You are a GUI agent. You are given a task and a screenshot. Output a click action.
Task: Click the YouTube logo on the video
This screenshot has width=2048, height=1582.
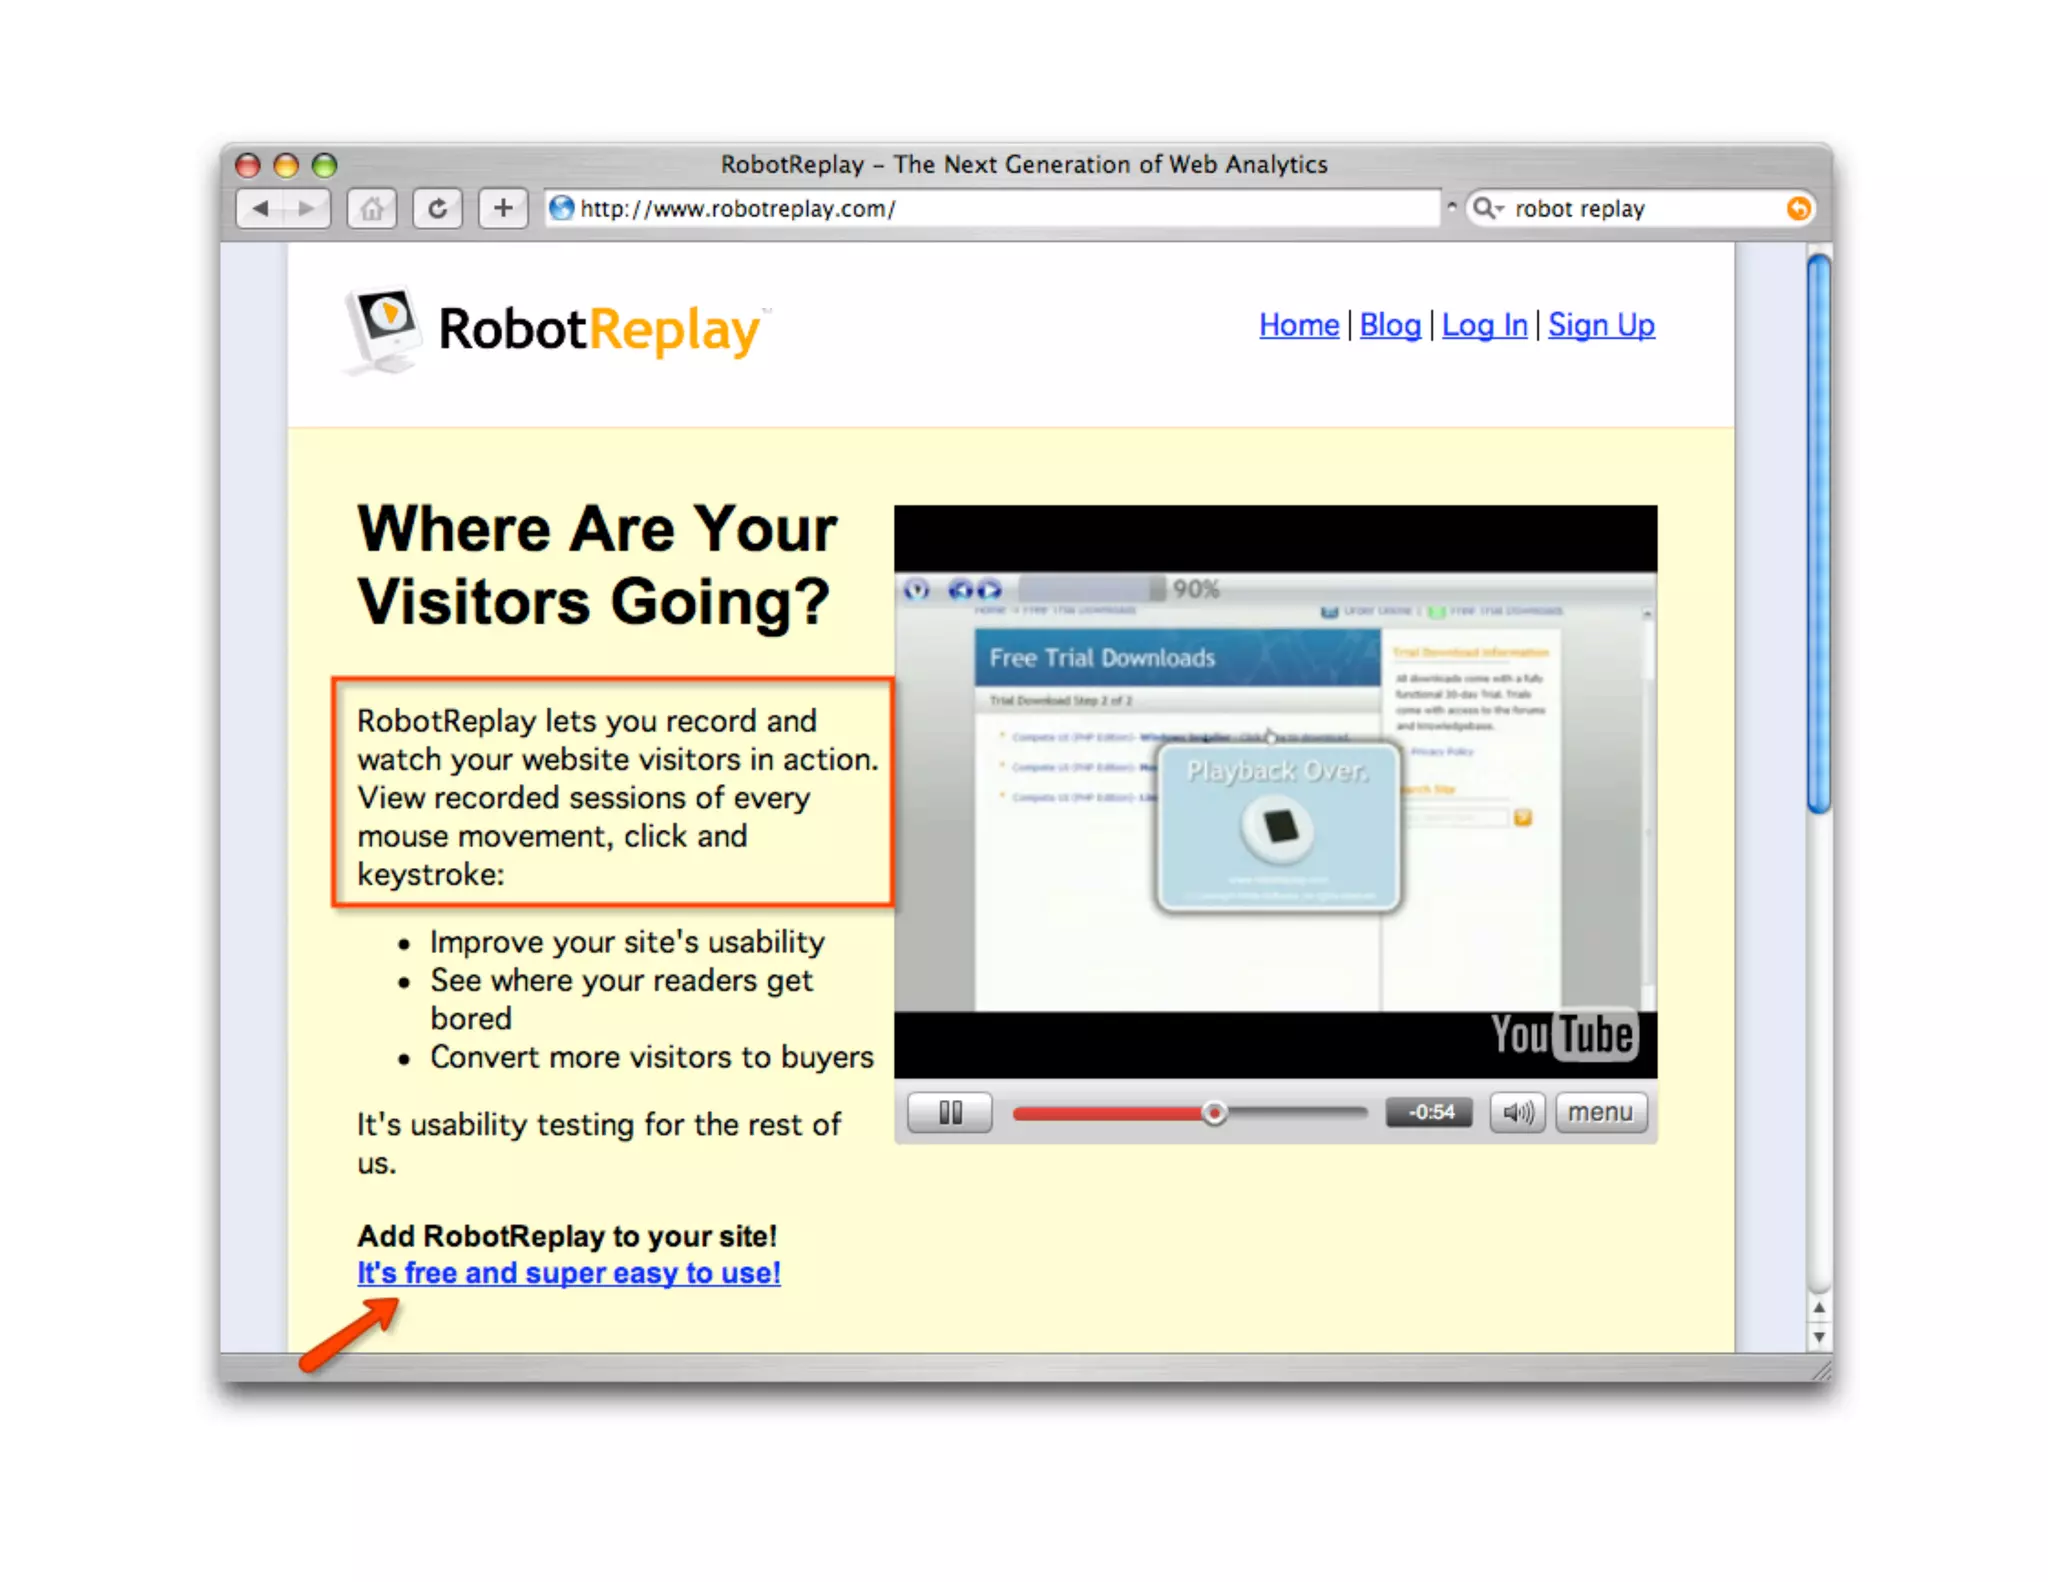click(x=1564, y=1035)
